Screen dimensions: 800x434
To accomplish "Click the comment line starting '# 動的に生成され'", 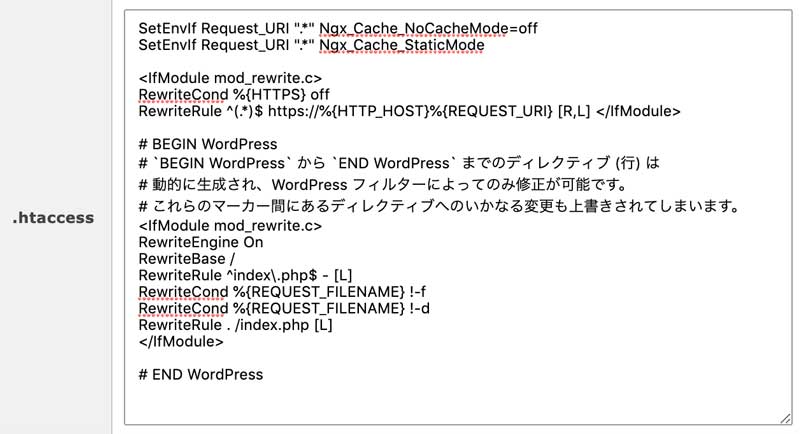I will pos(383,184).
